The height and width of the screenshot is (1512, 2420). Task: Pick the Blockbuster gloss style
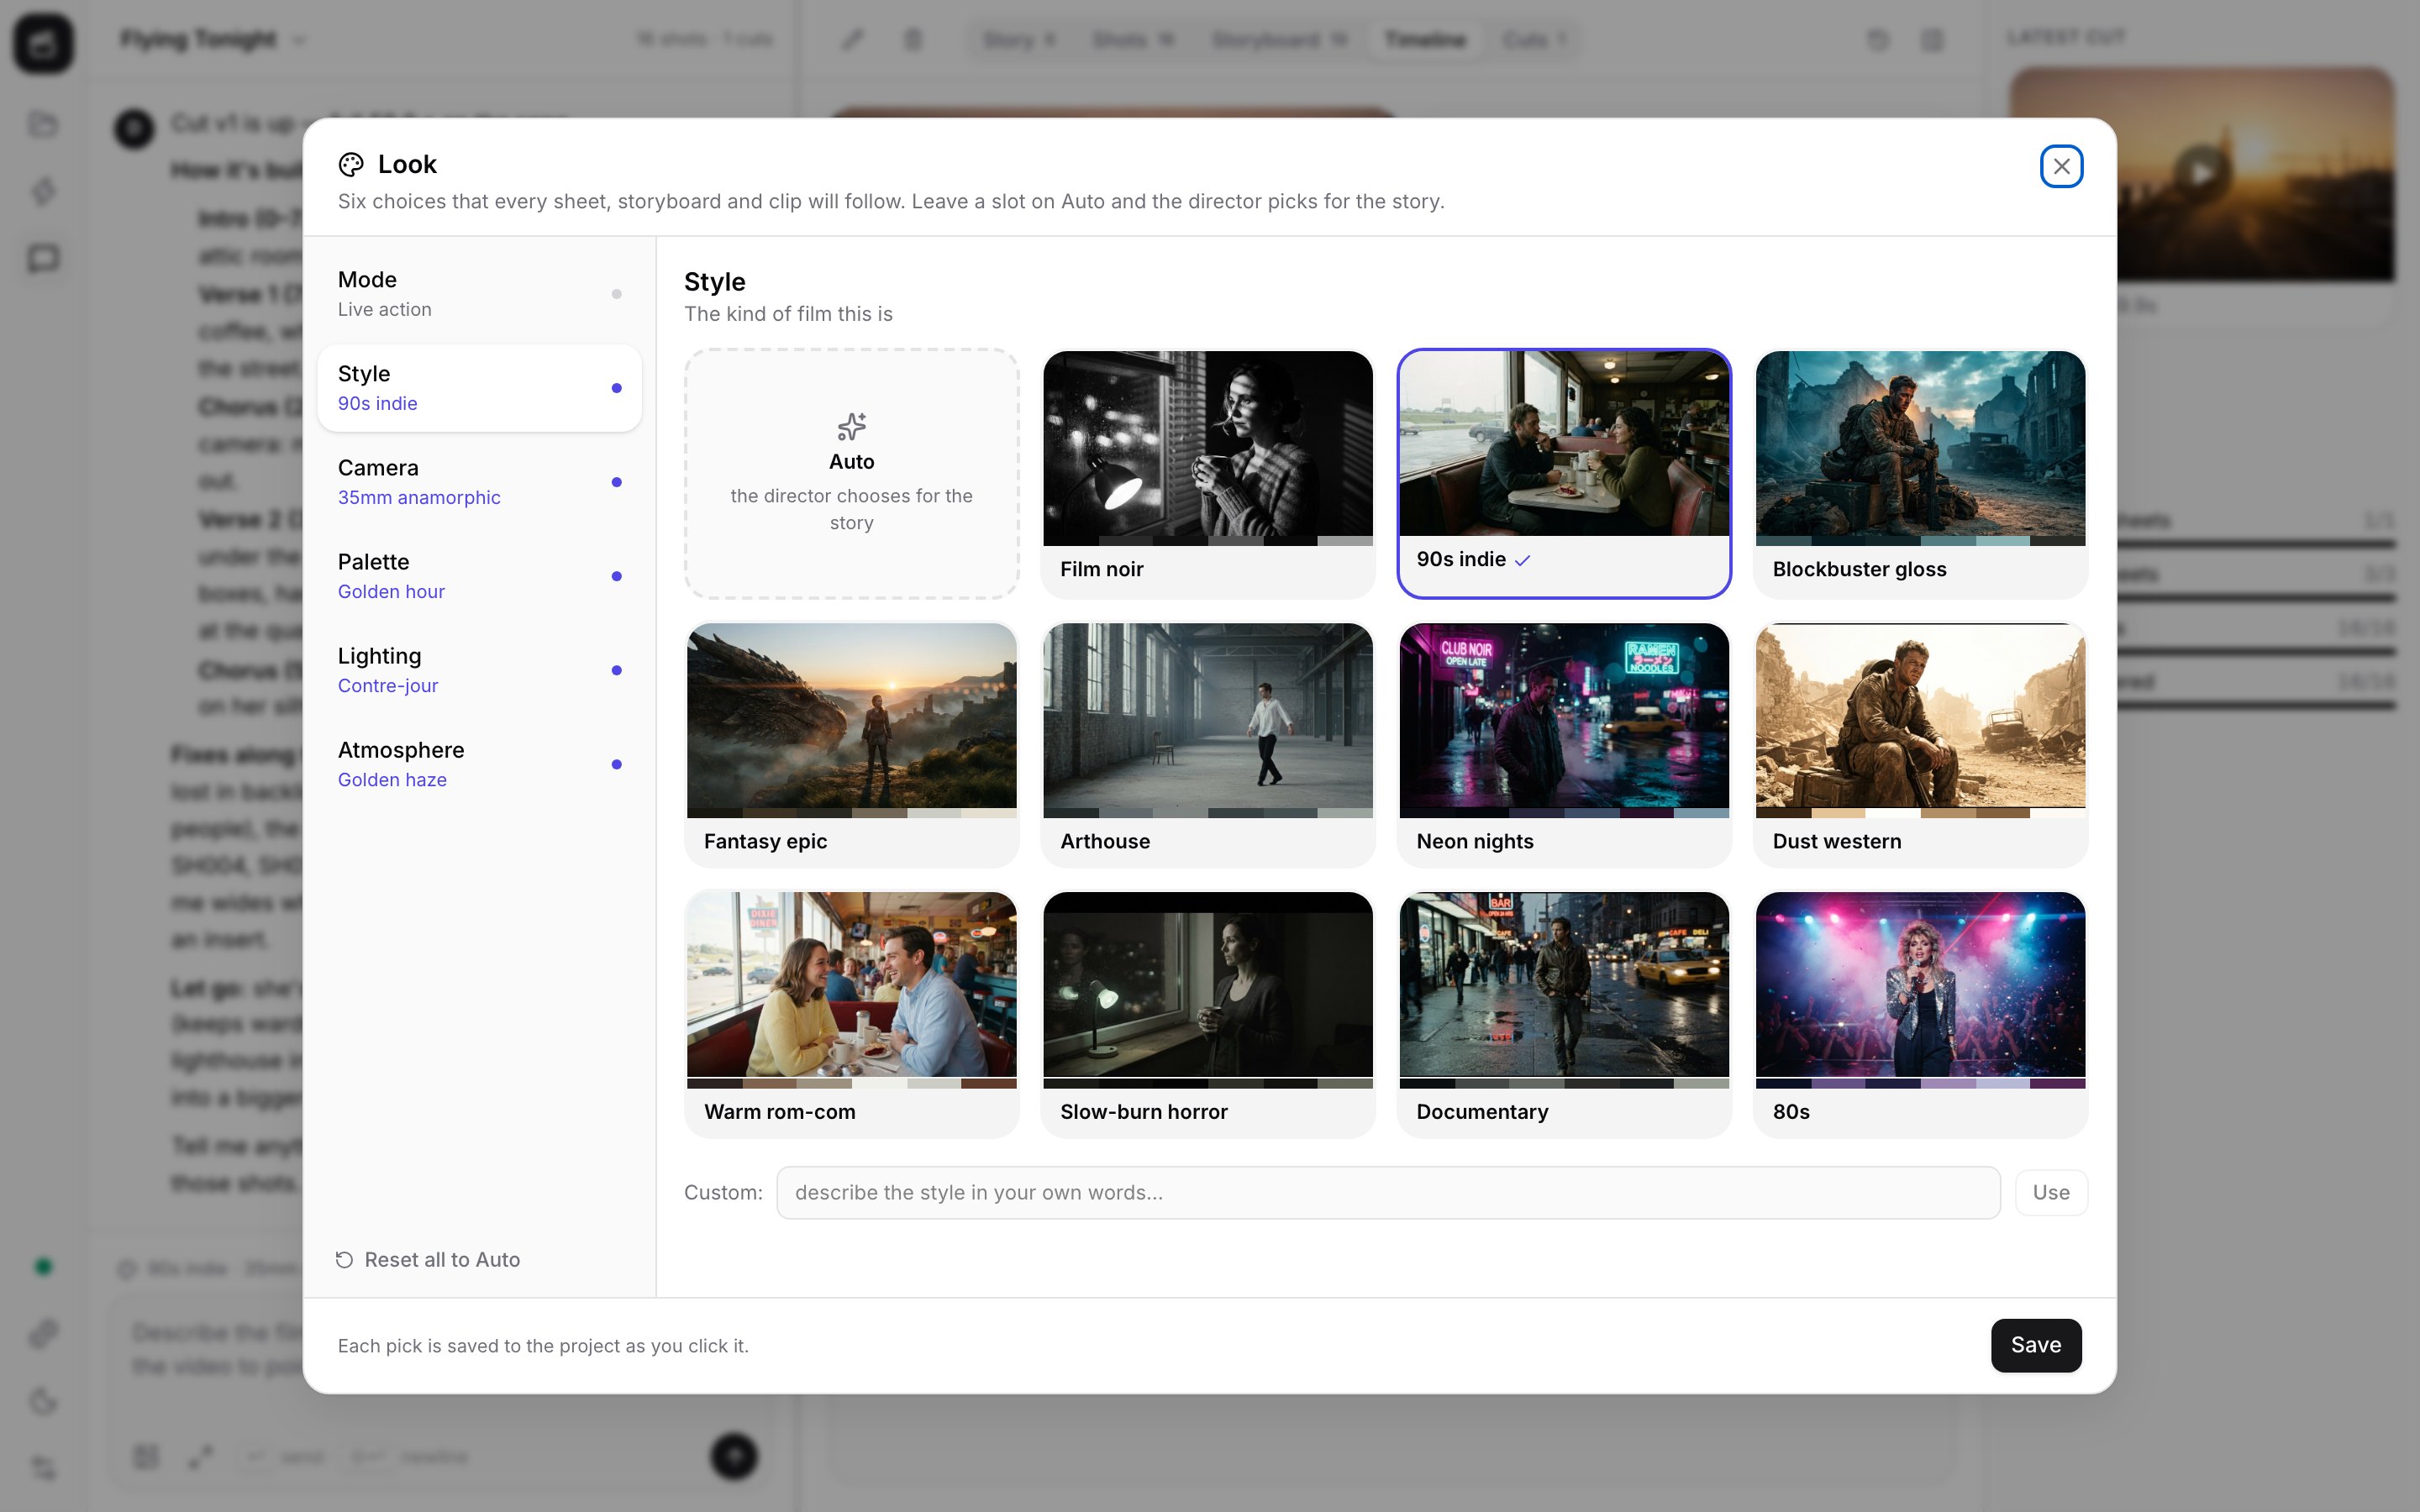[x=1920, y=474]
